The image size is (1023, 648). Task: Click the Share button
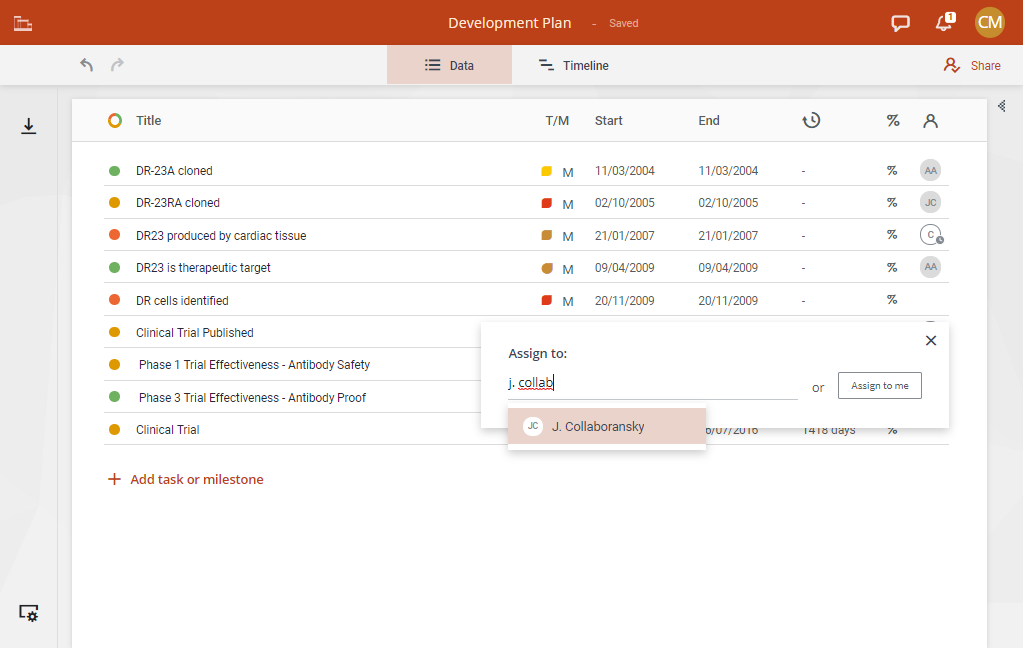coord(972,66)
